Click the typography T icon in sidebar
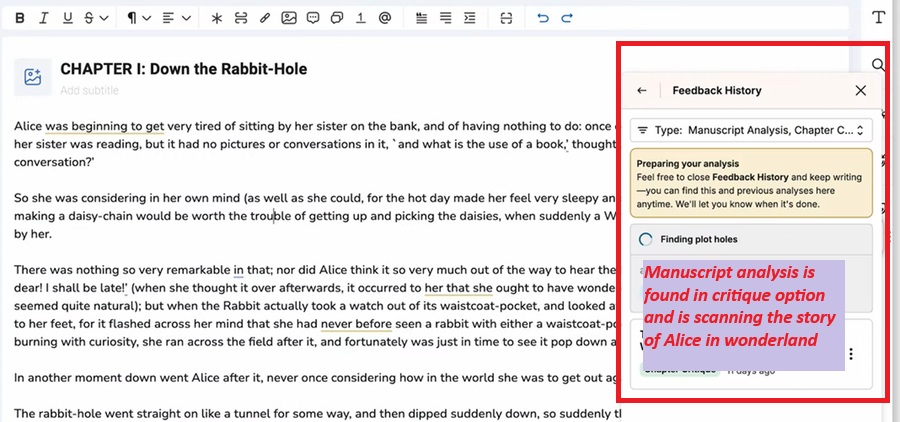 pos(878,18)
